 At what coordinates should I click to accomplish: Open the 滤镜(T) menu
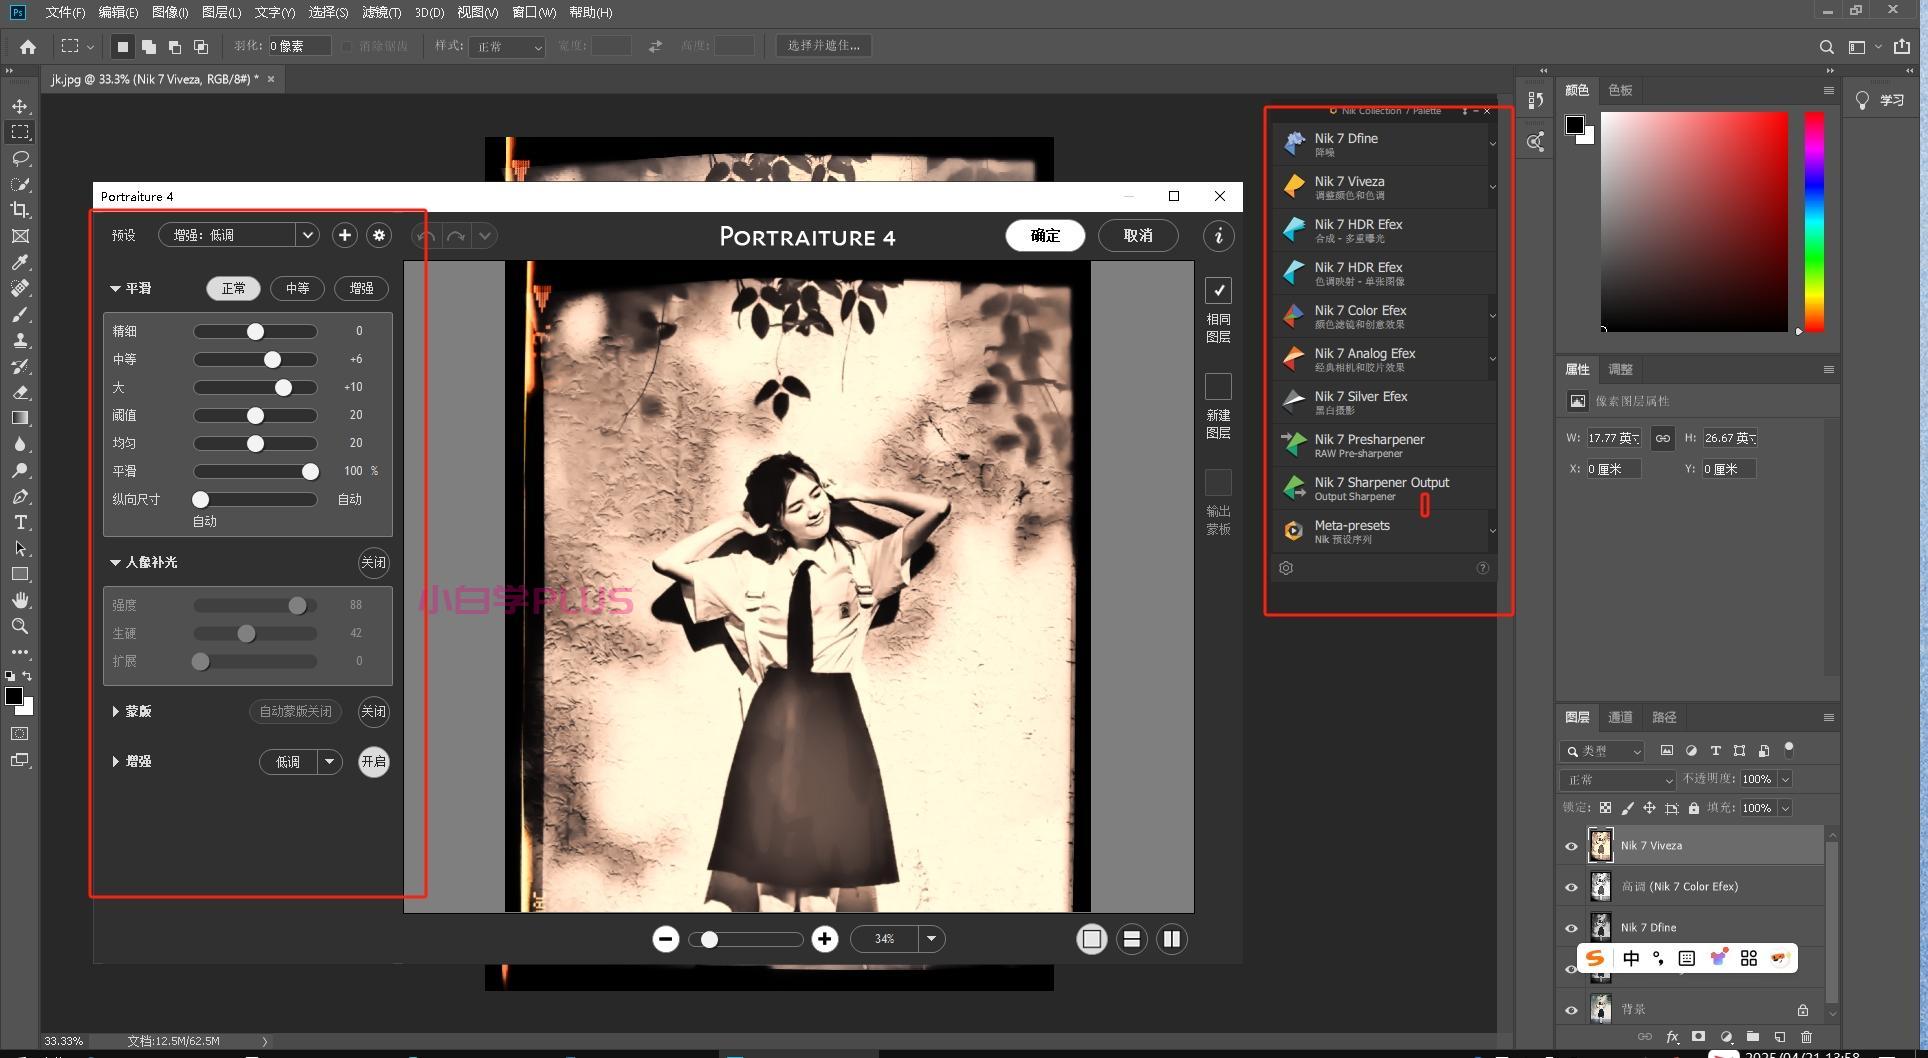381,12
